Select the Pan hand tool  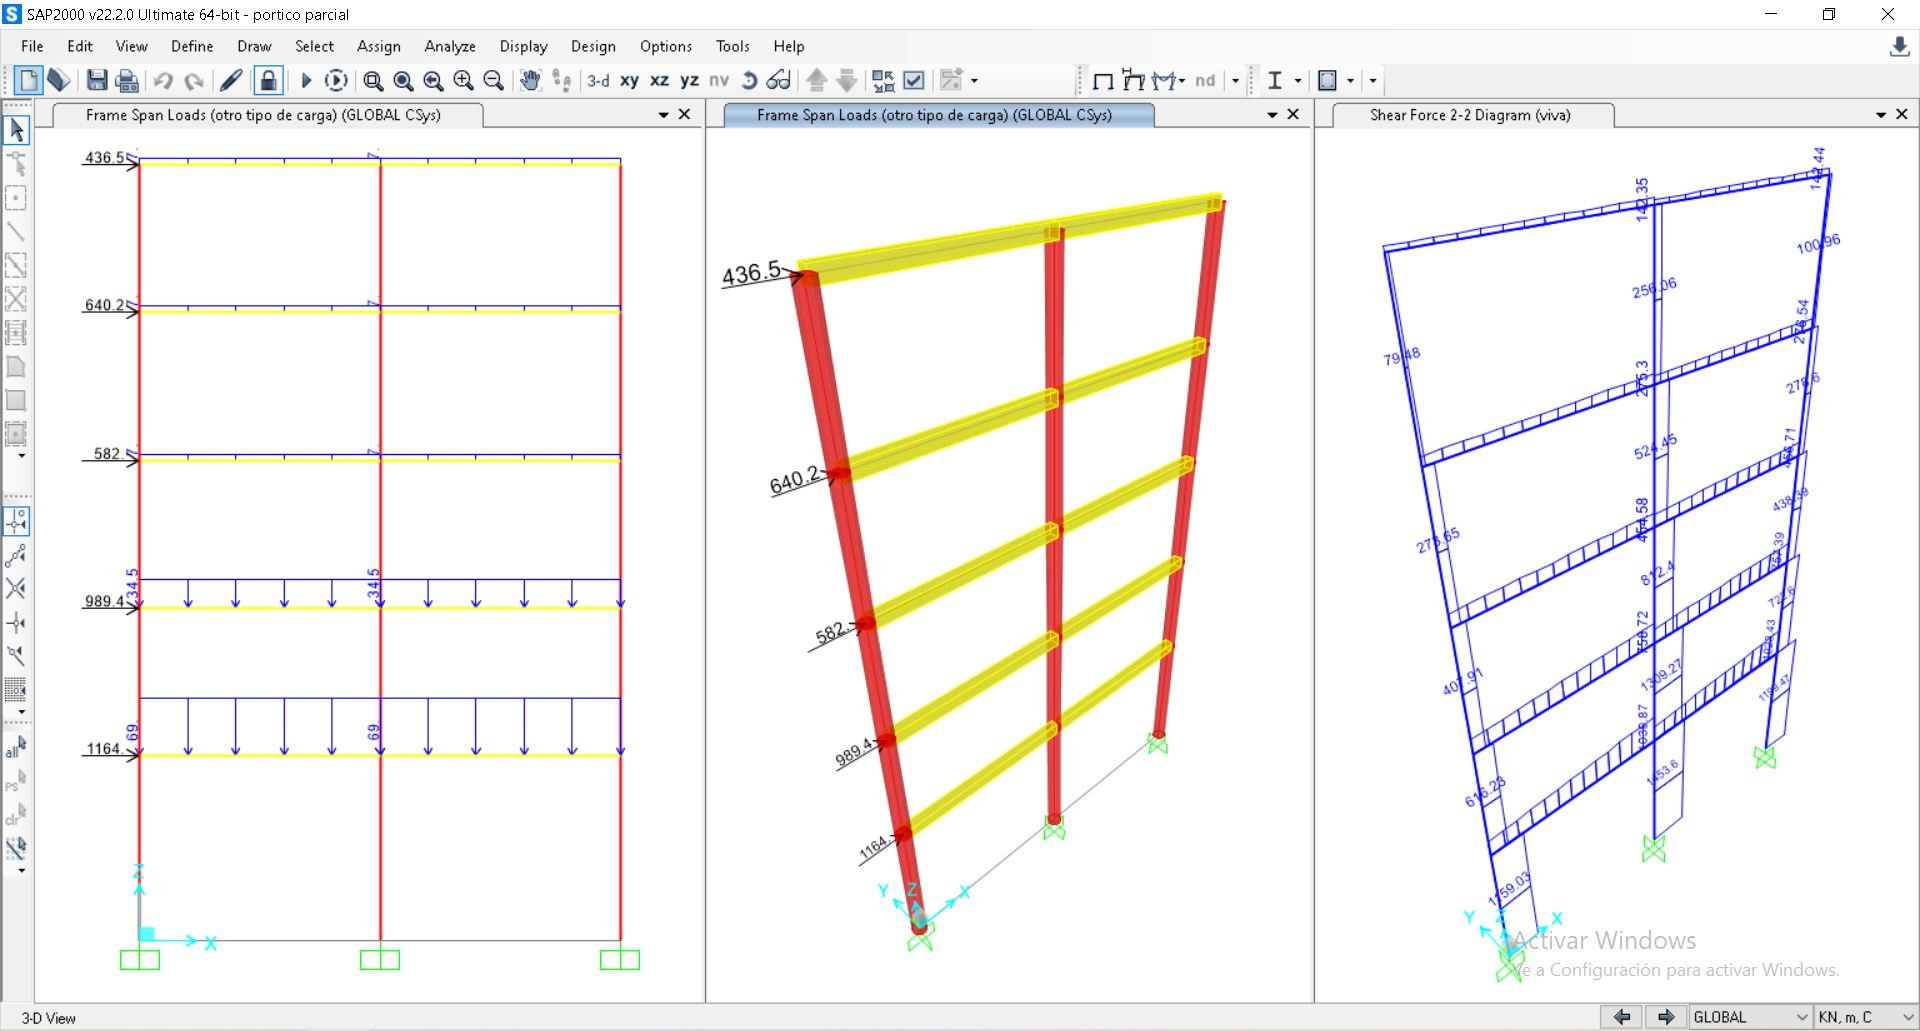[x=530, y=80]
